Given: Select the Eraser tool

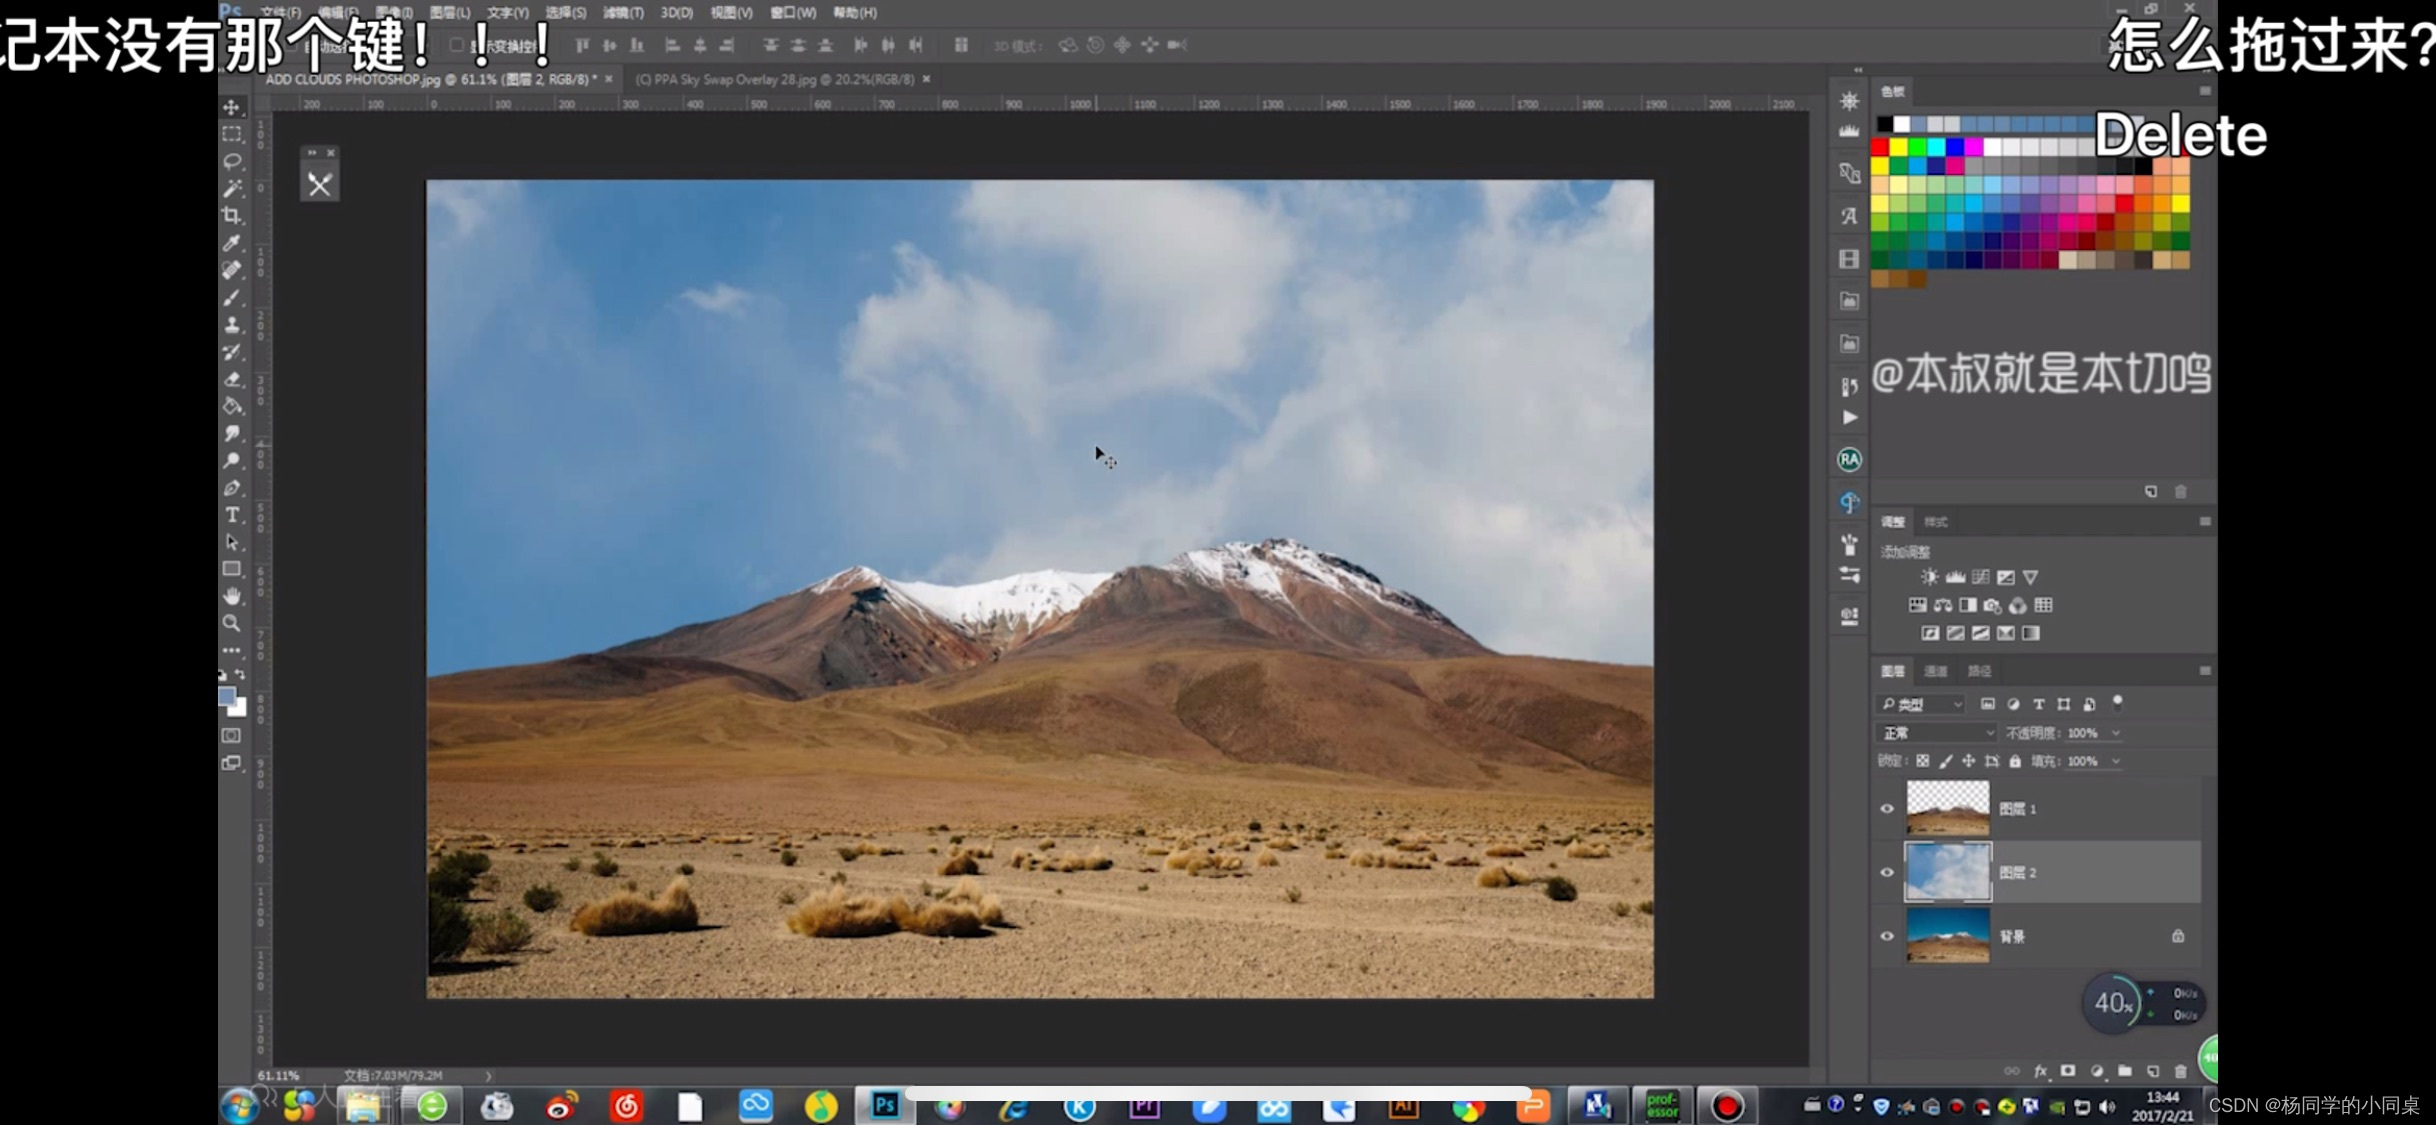Looking at the screenshot, I should pyautogui.click(x=232, y=379).
